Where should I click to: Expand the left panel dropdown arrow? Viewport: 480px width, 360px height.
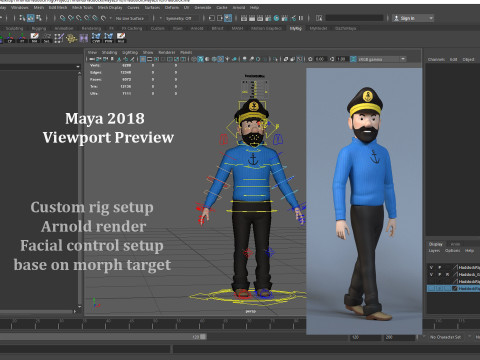pyautogui.click(x=78, y=67)
